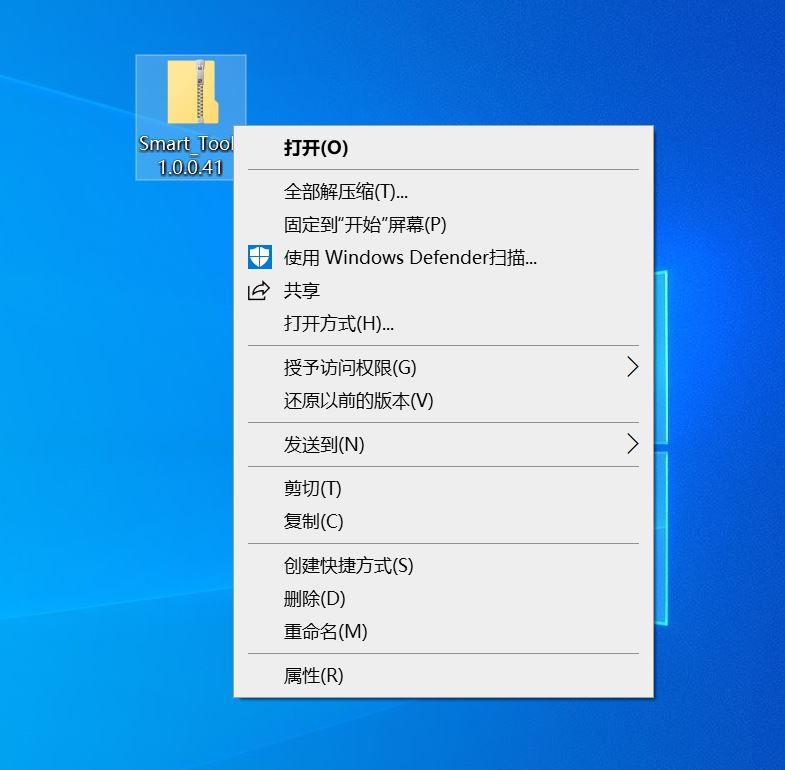Viewport: 785px width, 770px height.
Task: Choose 创建快捷方式(S) menu entry
Action: pyautogui.click(x=348, y=566)
